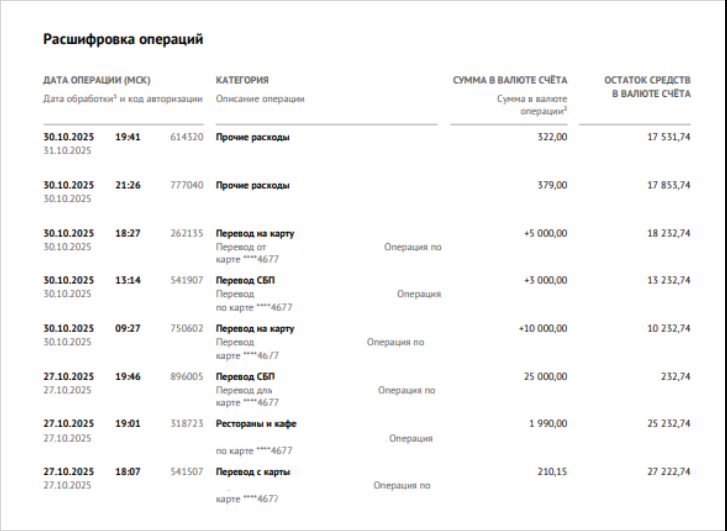The image size is (727, 531).
Task: Click authorization code 614320
Action: click(187, 137)
